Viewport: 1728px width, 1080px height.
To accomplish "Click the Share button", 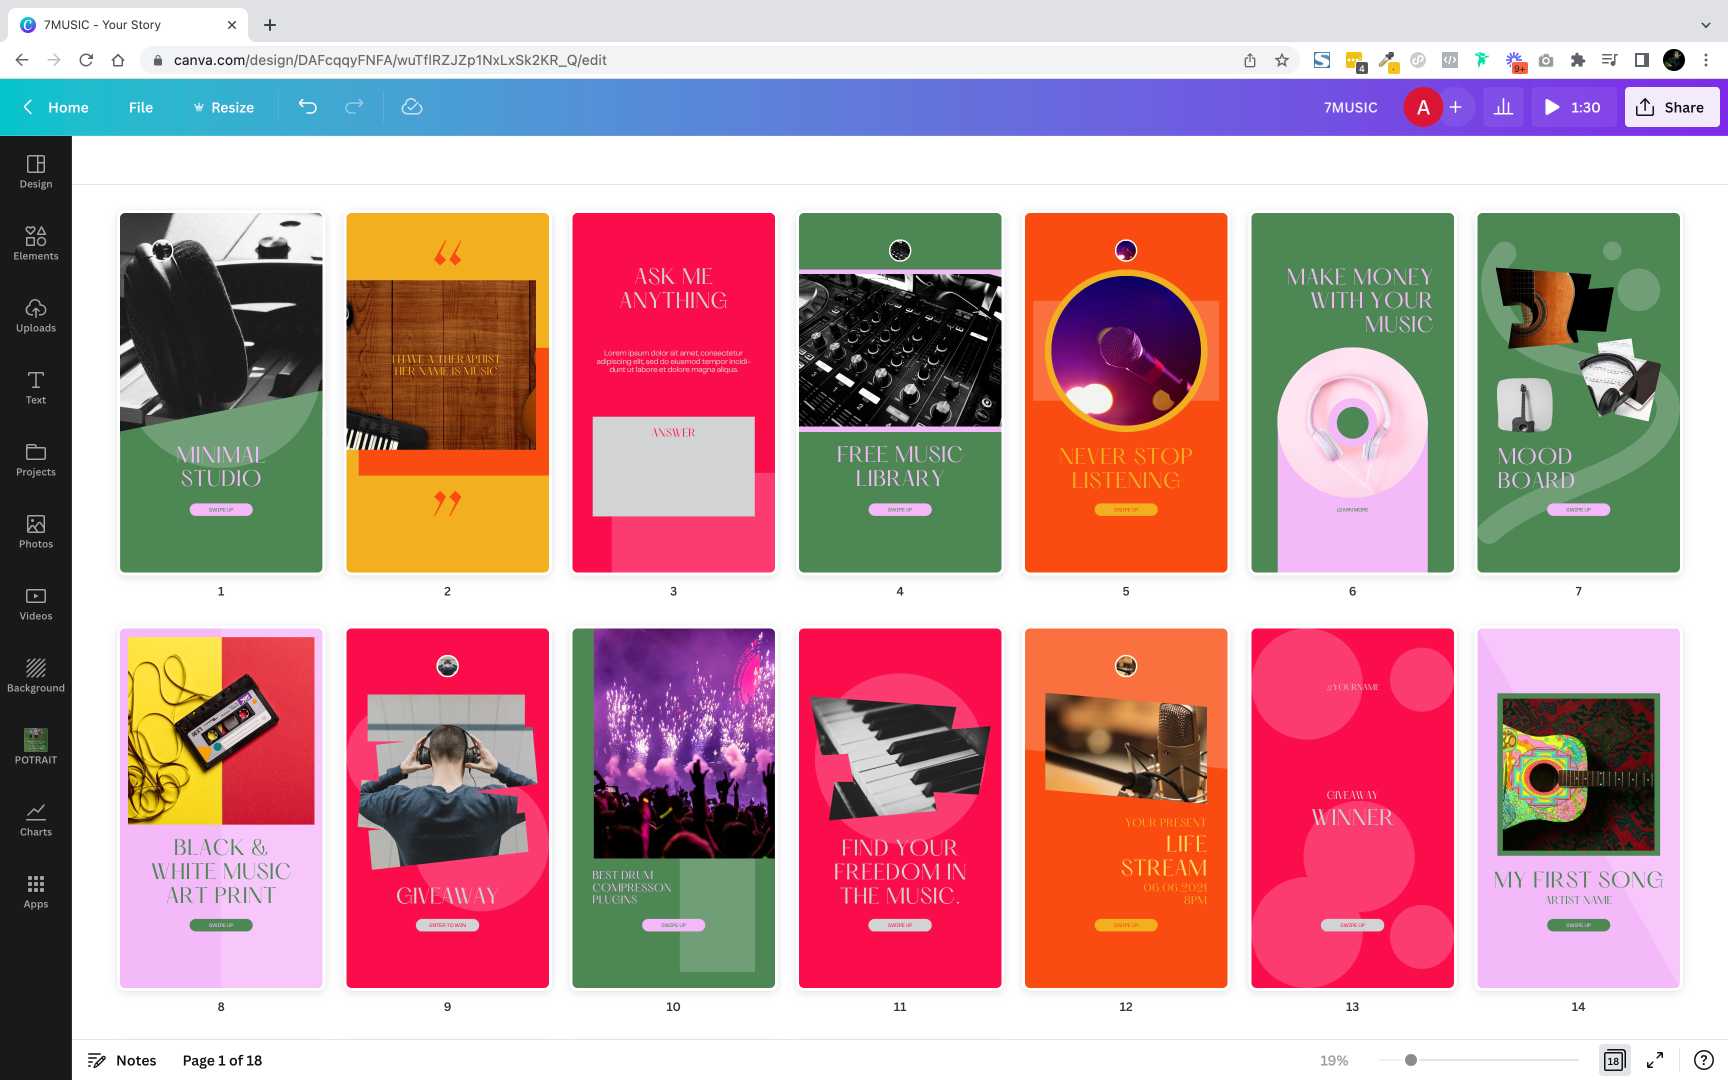I will tap(1671, 107).
